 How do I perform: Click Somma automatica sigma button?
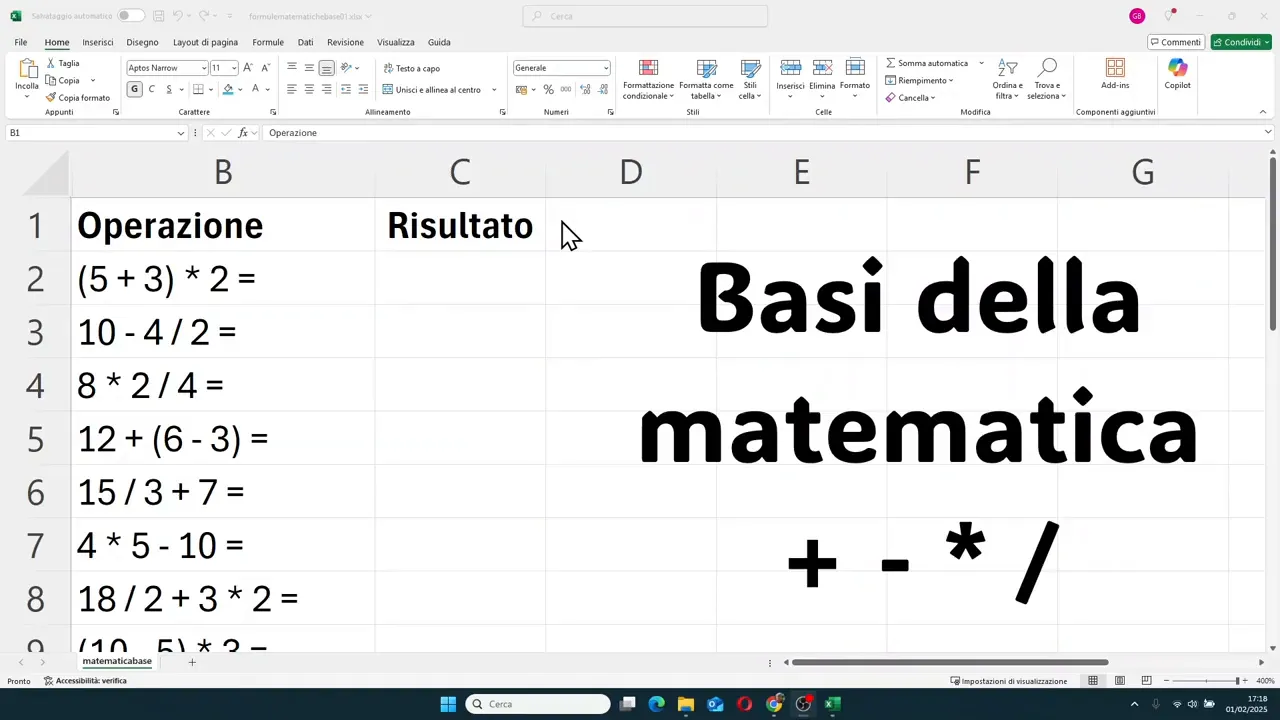click(927, 63)
